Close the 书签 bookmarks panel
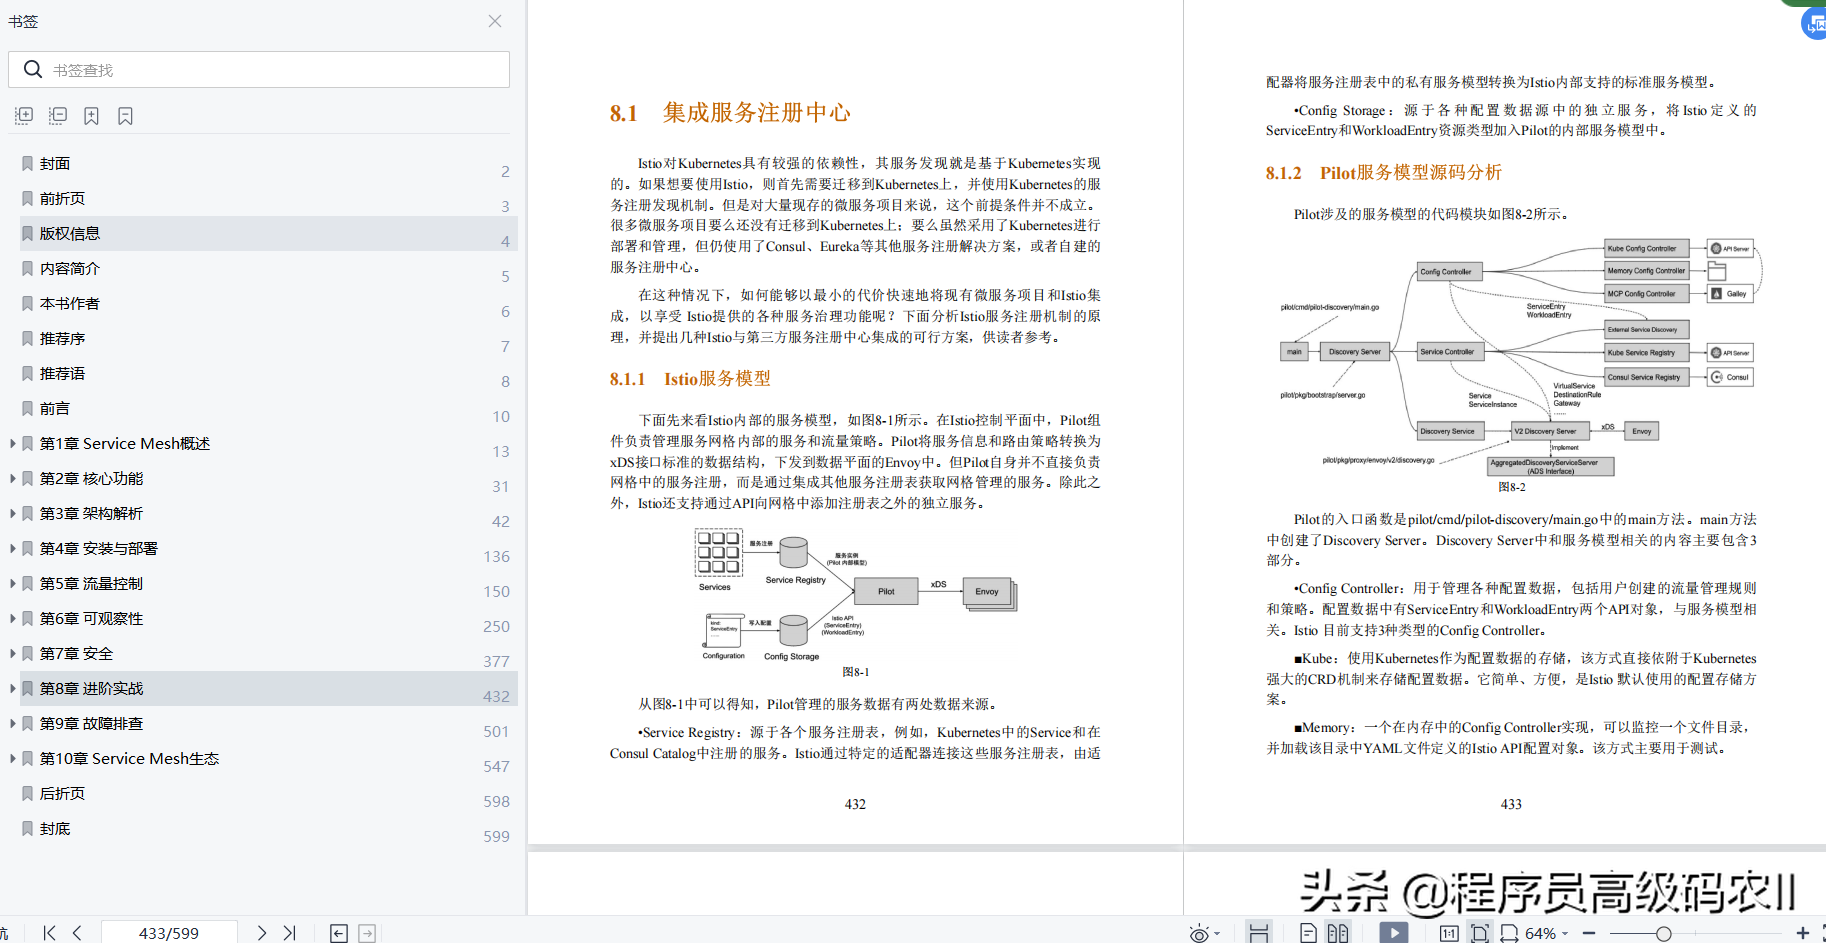Screen dimensions: 1826x943 [495, 21]
